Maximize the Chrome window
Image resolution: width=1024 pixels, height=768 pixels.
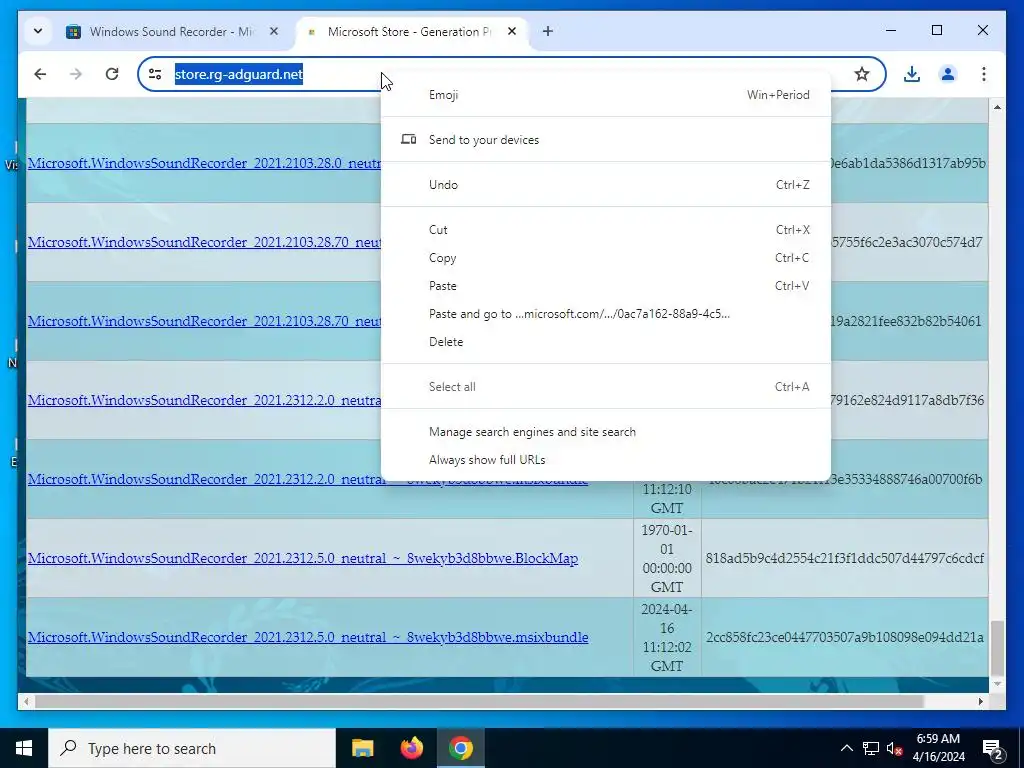(936, 30)
